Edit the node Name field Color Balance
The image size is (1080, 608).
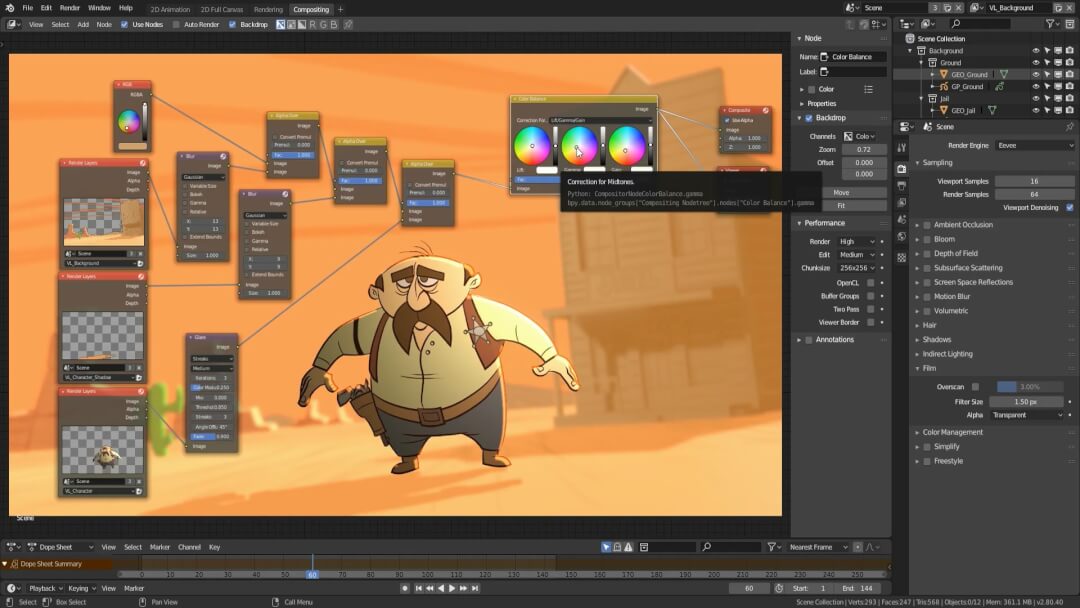[x=853, y=57]
